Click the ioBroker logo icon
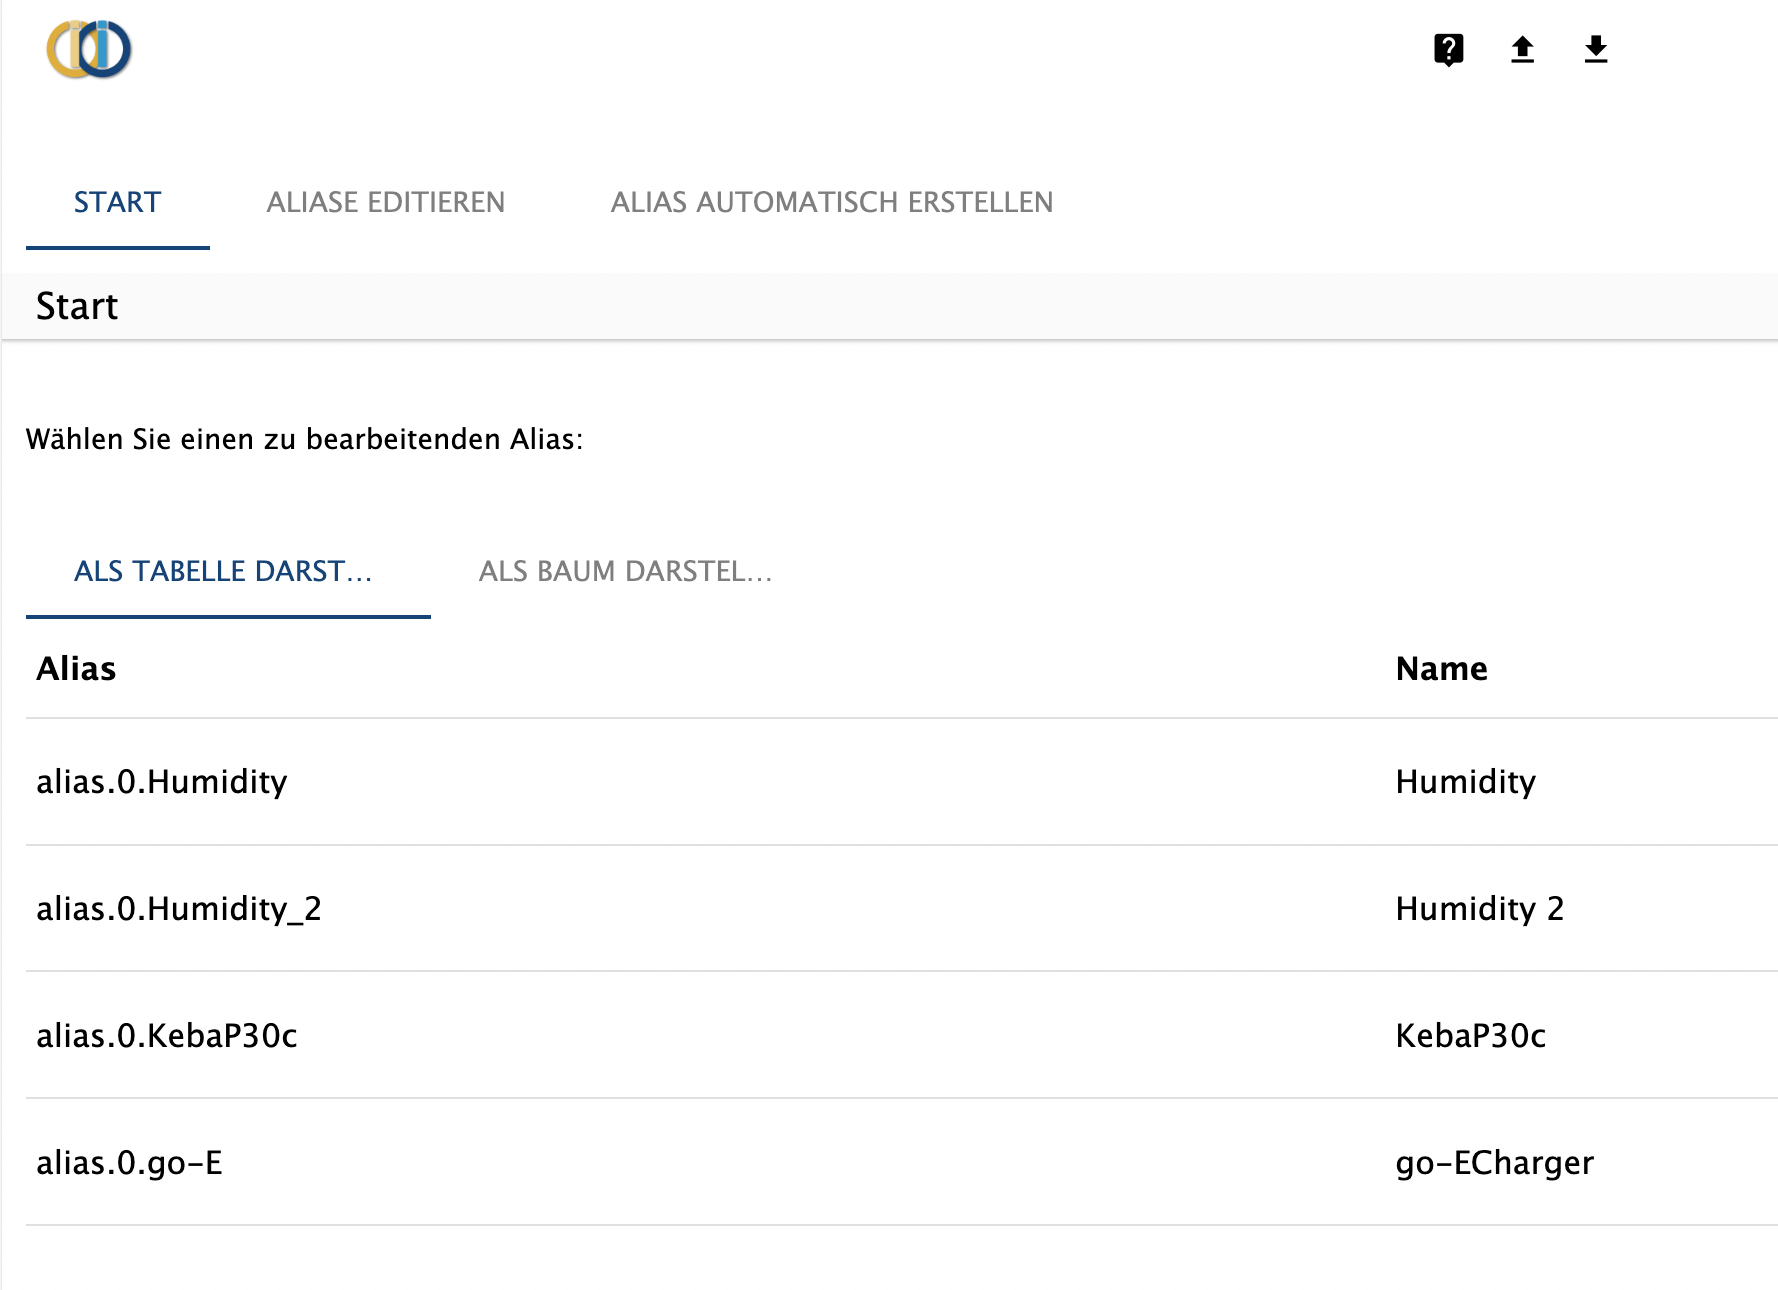 point(89,50)
